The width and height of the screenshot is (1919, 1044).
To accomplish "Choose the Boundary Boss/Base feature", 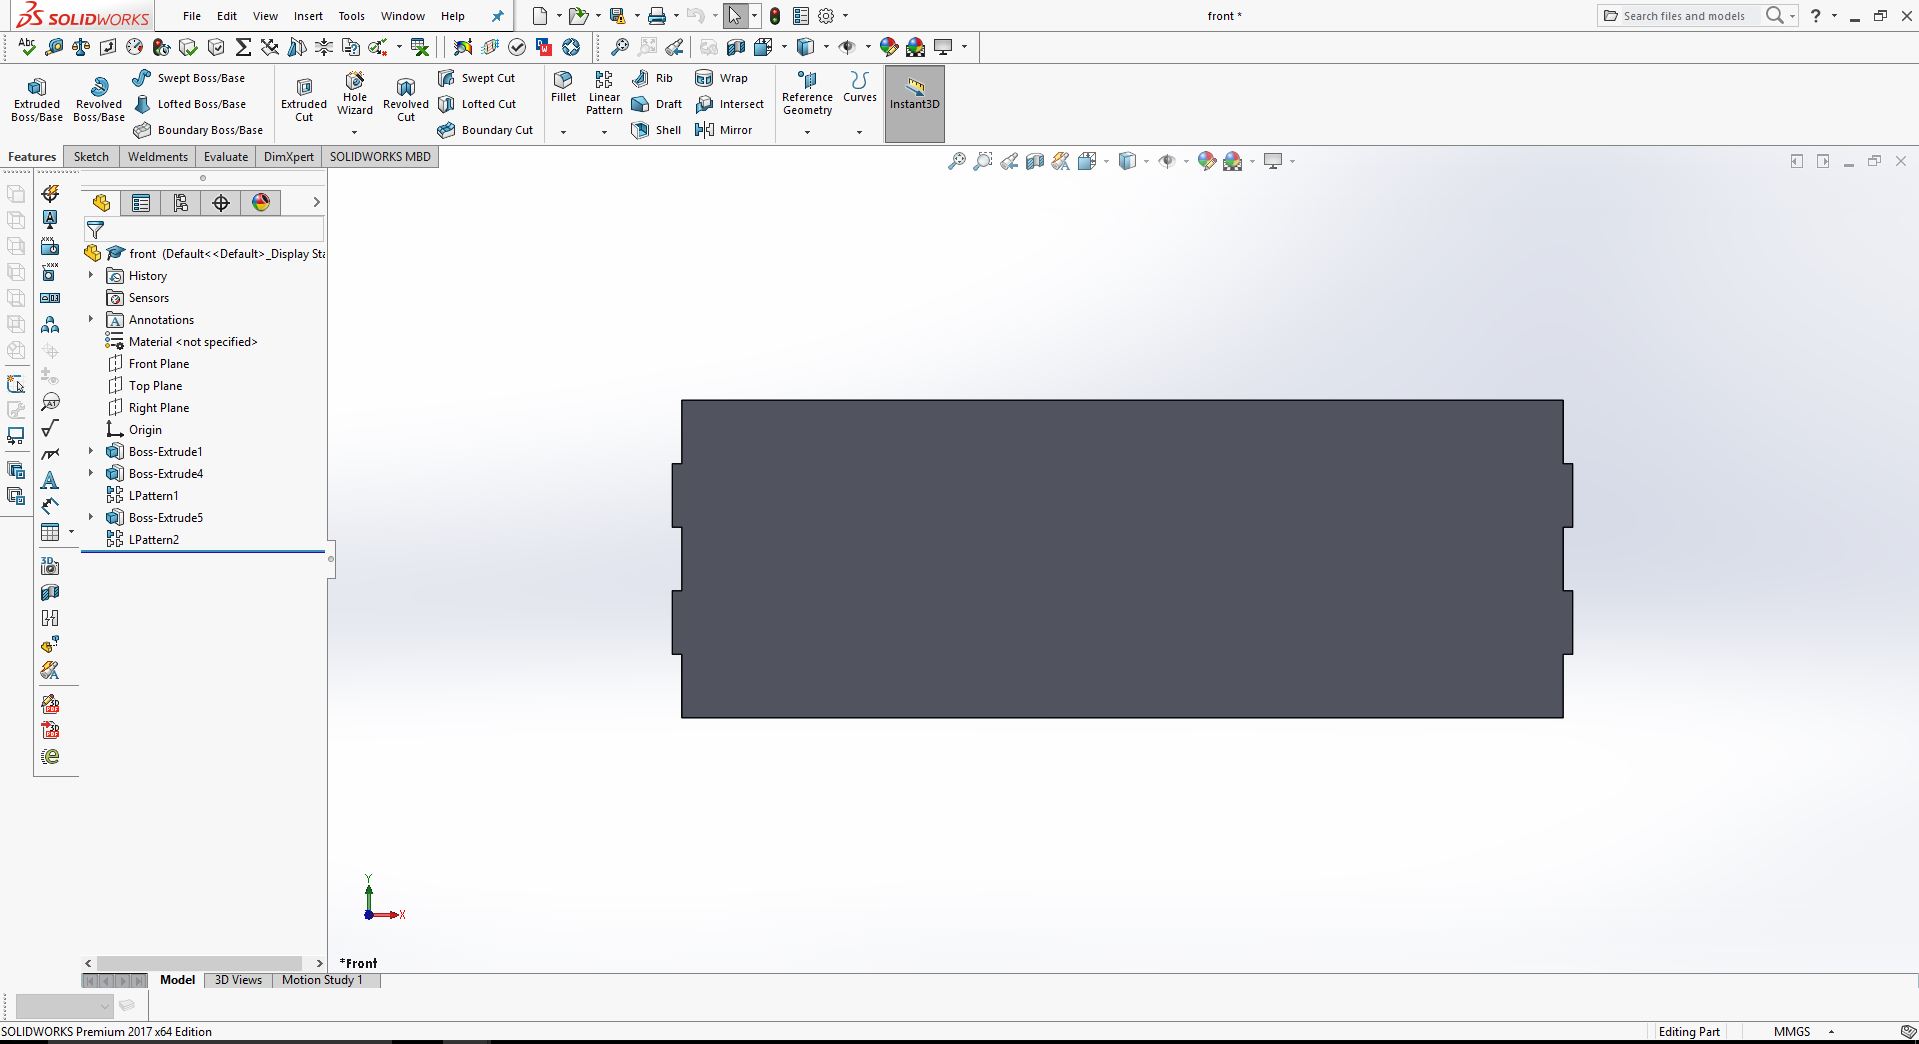I will [197, 130].
